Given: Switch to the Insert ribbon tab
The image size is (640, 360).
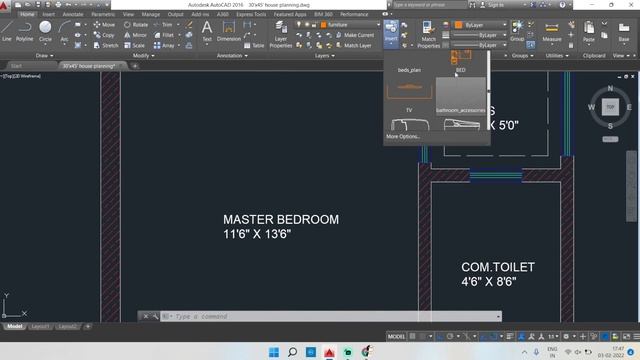Looking at the screenshot, I should coord(49,14).
